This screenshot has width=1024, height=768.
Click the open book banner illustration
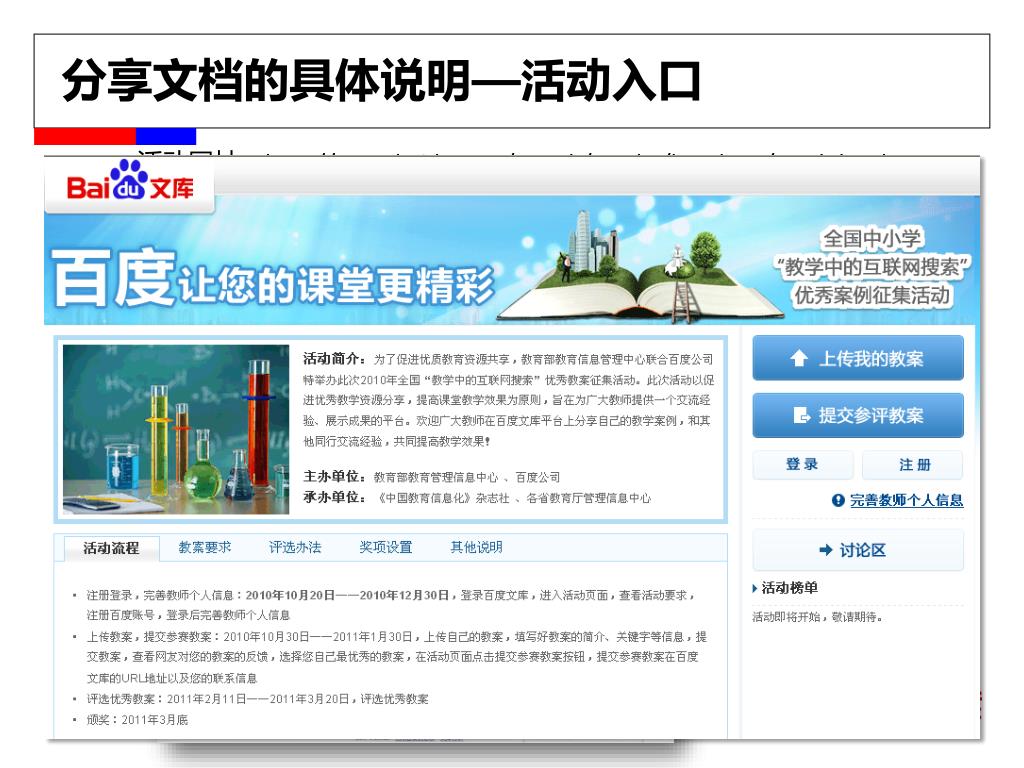[640, 268]
